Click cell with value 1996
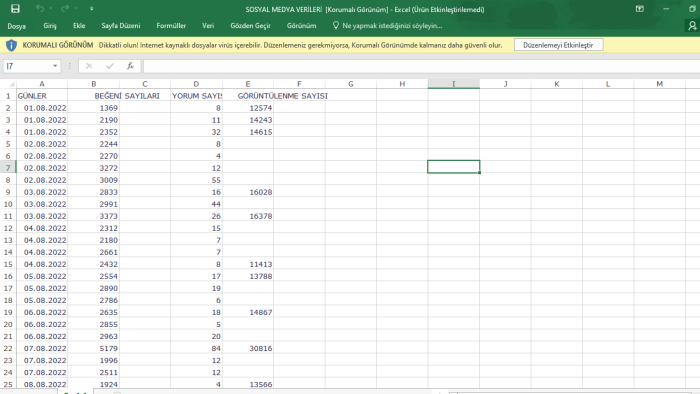700x394 pixels. 93,360
